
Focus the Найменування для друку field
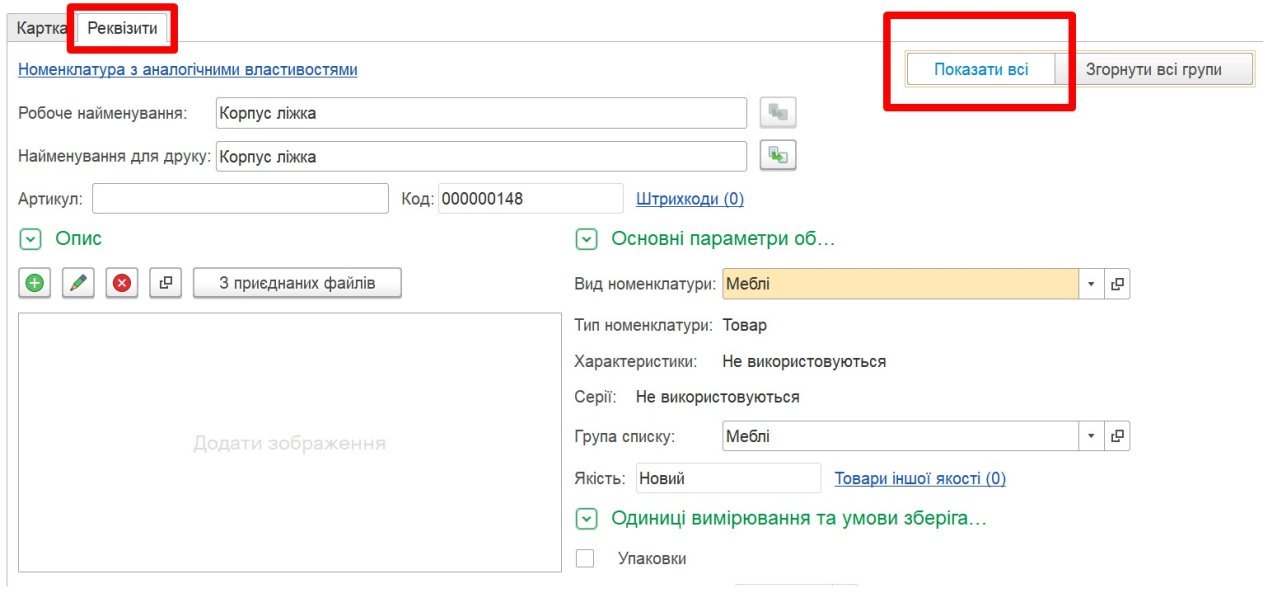tap(481, 156)
